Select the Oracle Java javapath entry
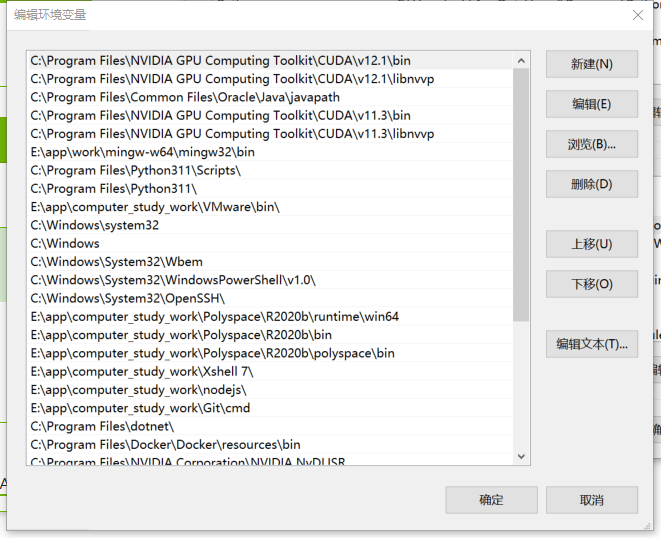Image resolution: width=661 pixels, height=538 pixels. click(x=185, y=97)
